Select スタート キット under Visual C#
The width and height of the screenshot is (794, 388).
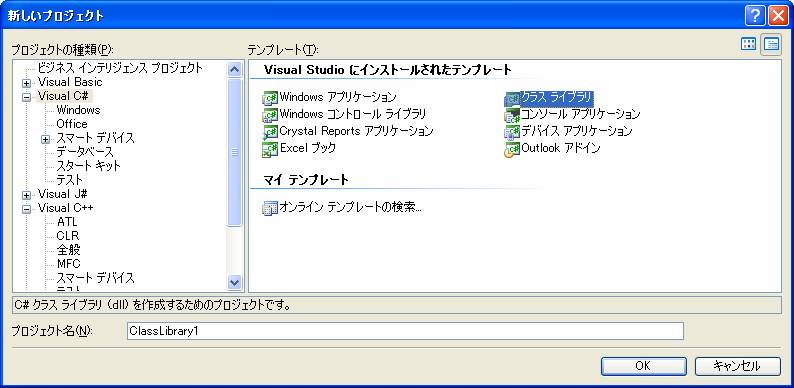pyautogui.click(x=89, y=166)
